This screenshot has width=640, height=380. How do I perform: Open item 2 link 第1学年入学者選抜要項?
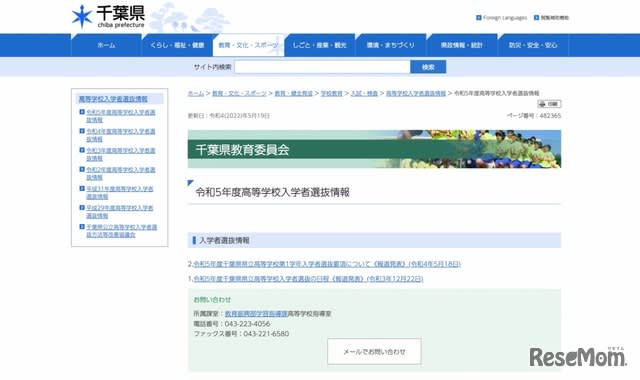tap(327, 264)
